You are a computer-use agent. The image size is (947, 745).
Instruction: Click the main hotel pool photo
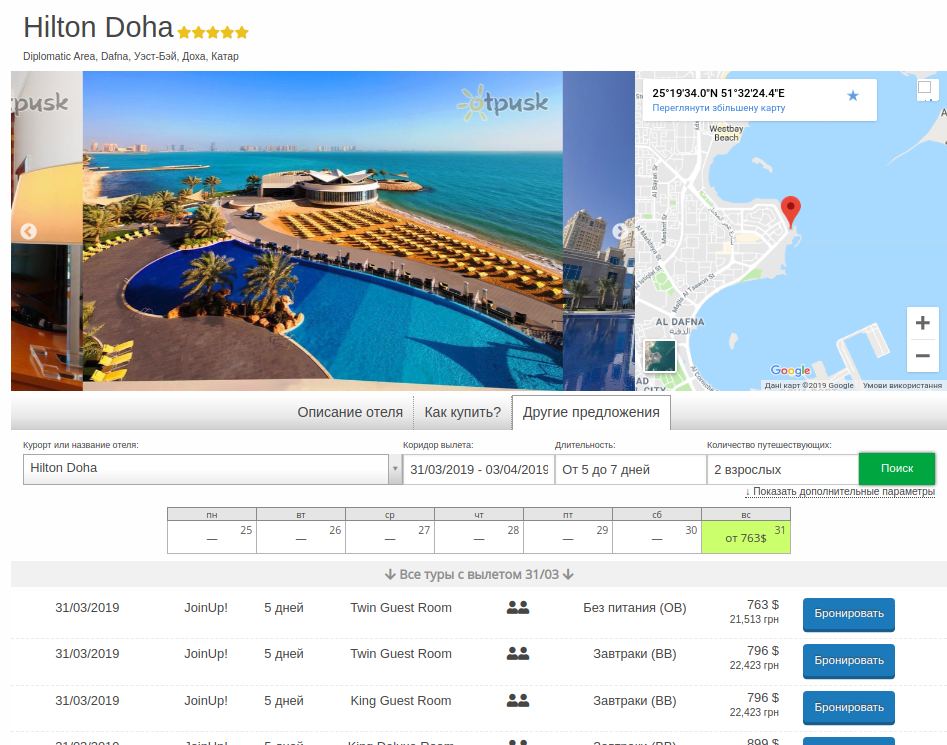tap(323, 231)
